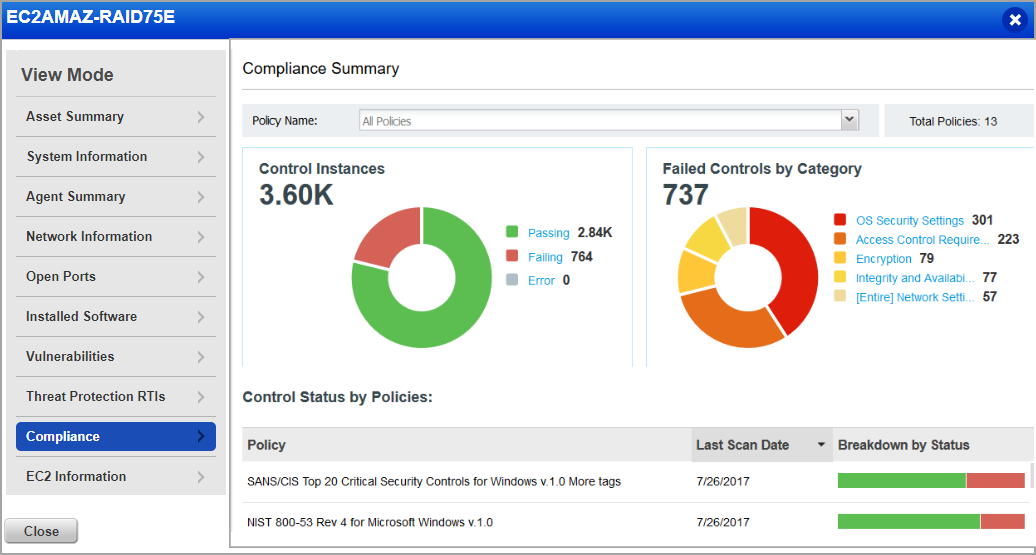Screen dimensions: 1036x555
Task: Open the Open Ports view
Action: pyautogui.click(x=116, y=277)
